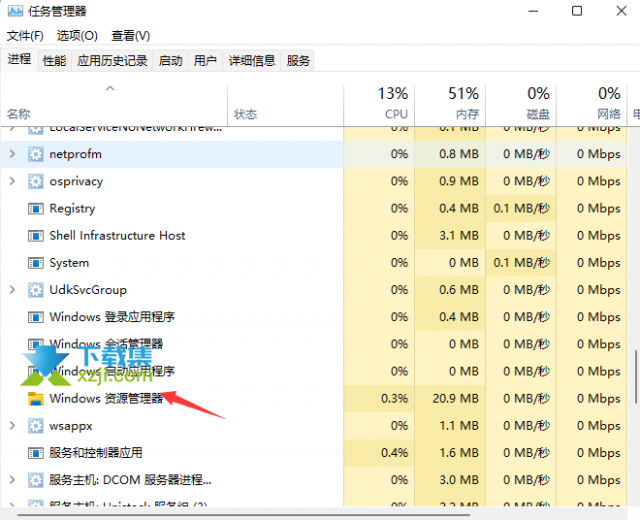Image resolution: width=640 pixels, height=520 pixels.
Task: Open the 文件(F) menu
Action: pos(25,36)
